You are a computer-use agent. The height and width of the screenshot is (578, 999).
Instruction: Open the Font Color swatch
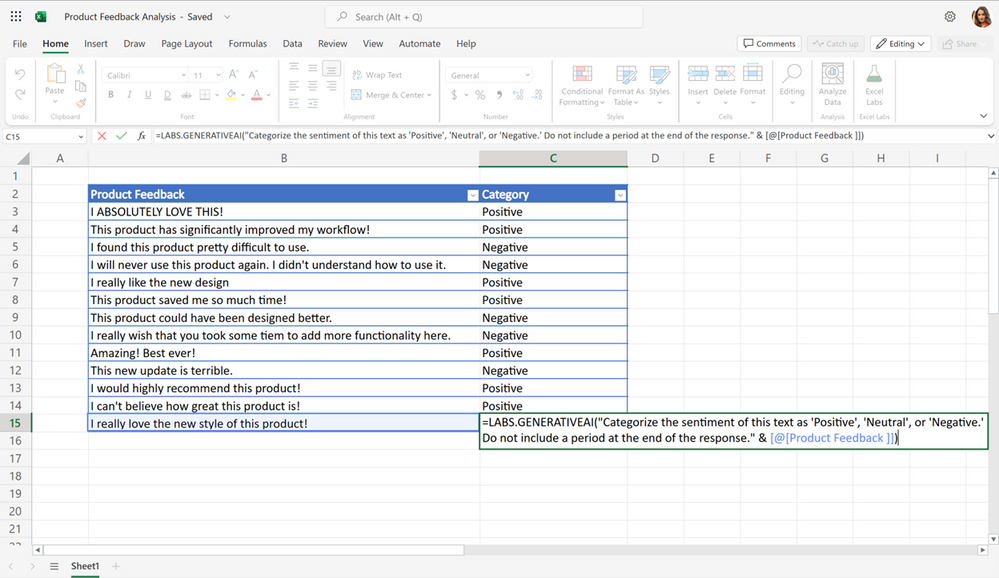tap(257, 94)
